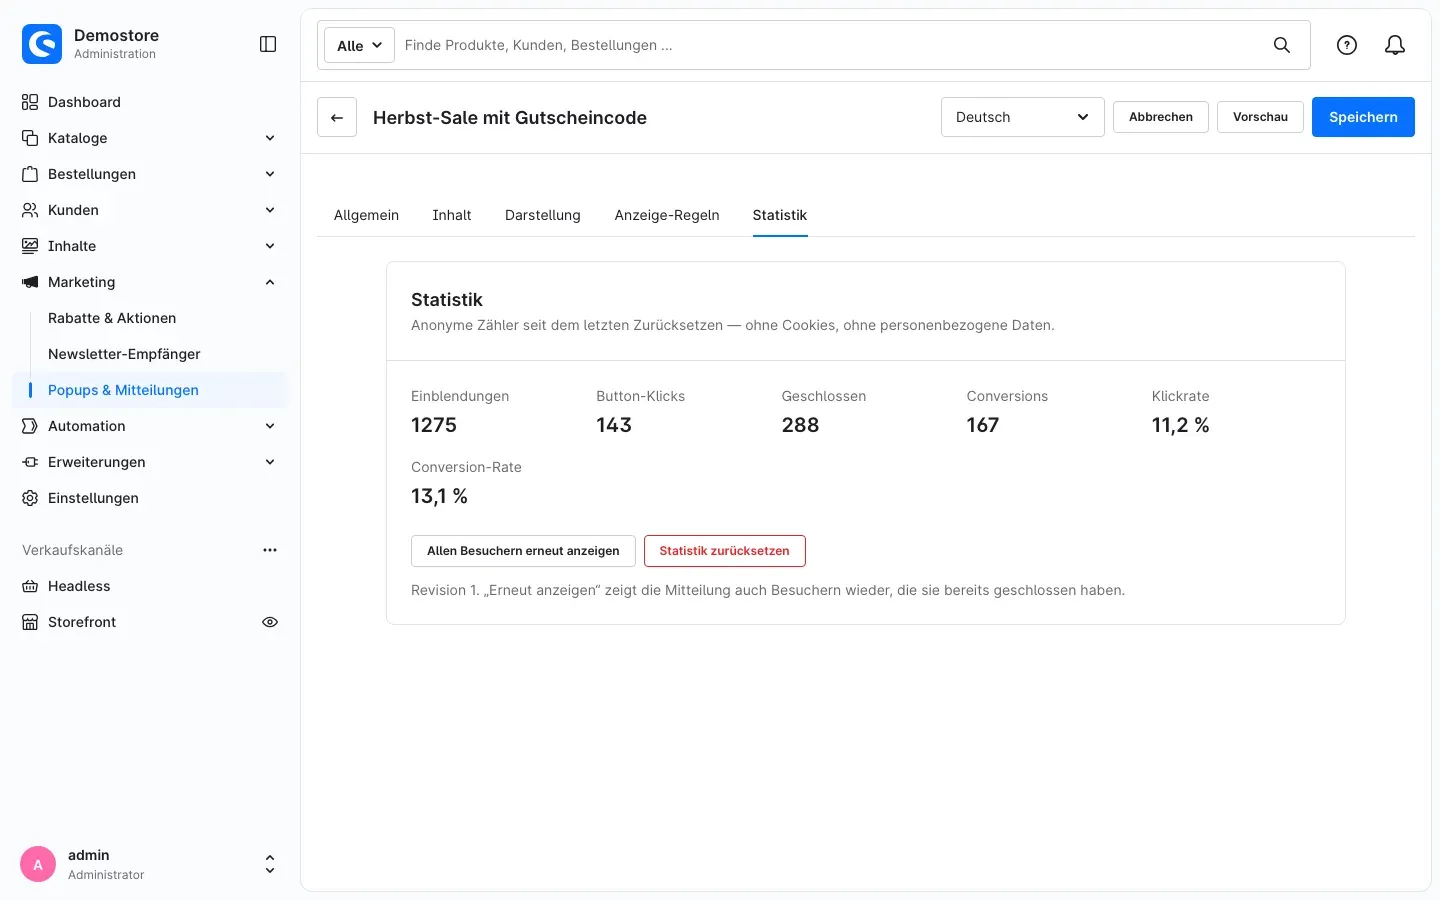Click the Demostore logo icon
Image resolution: width=1440 pixels, height=900 pixels.
tap(42, 44)
